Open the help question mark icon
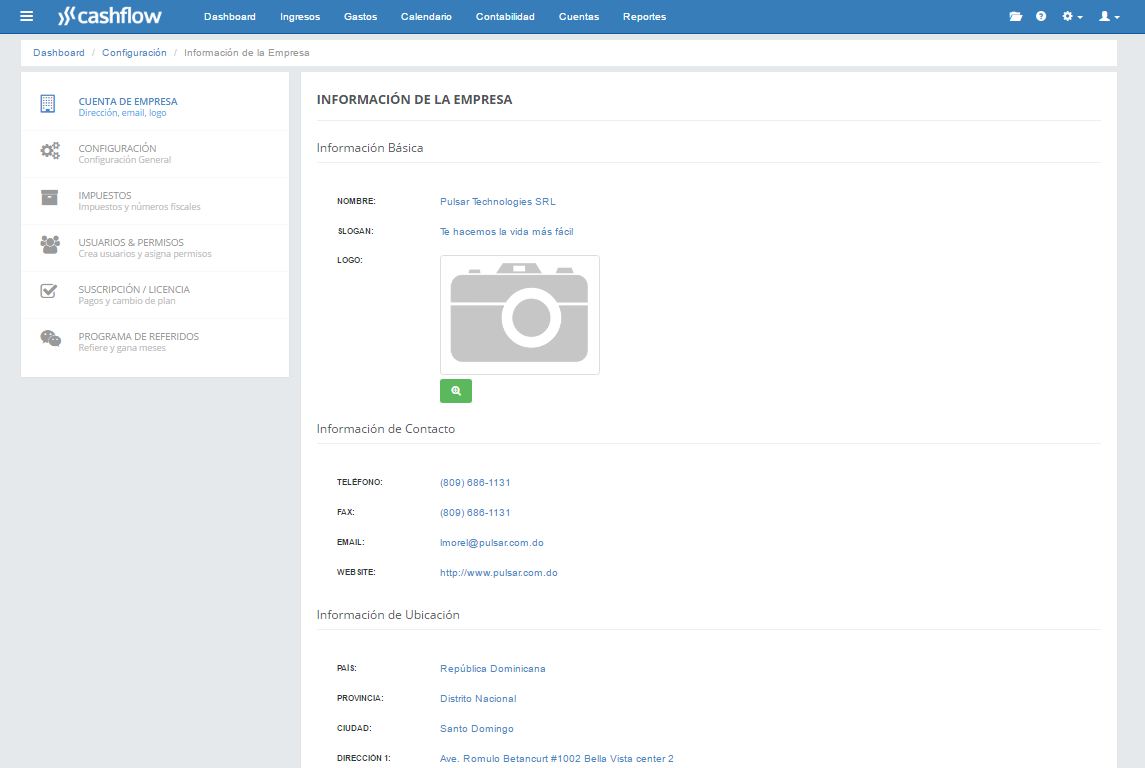Screen dimensions: 1145x768 click(x=1041, y=16)
